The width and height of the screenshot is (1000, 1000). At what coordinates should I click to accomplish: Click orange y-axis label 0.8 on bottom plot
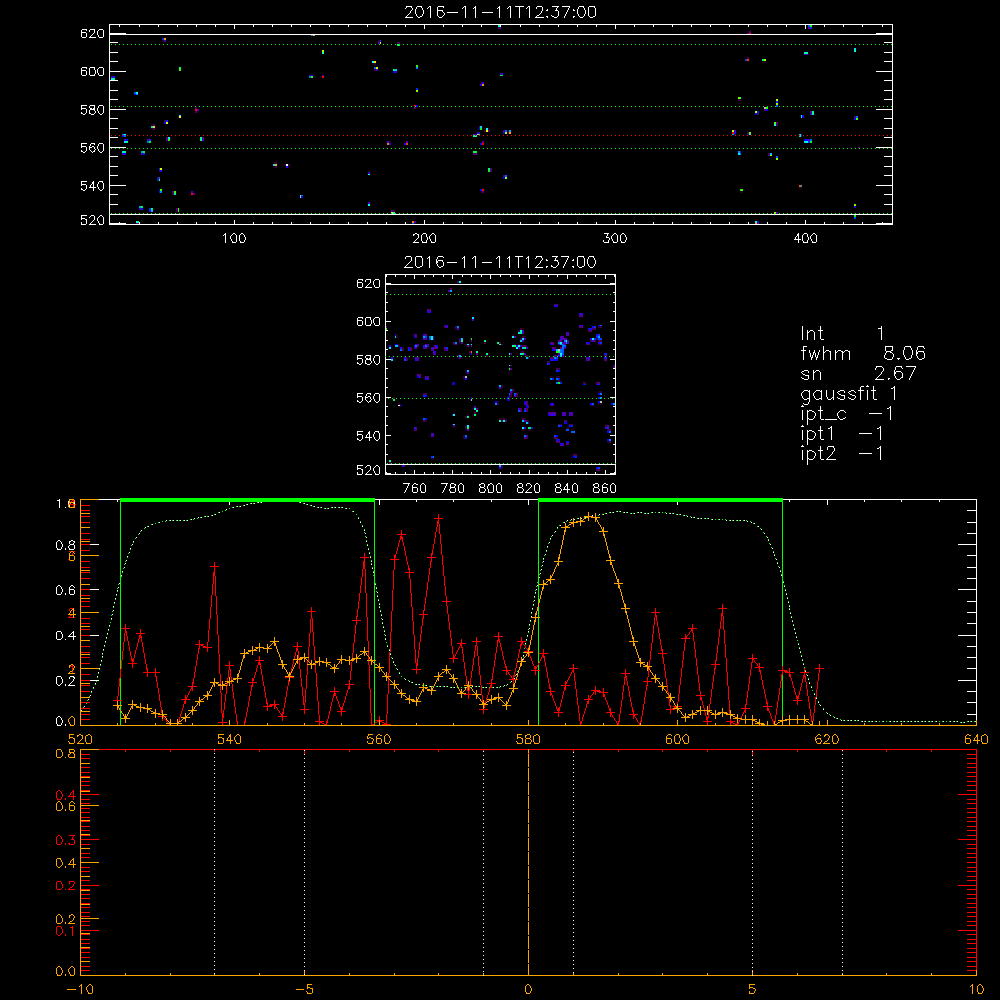[x=65, y=754]
